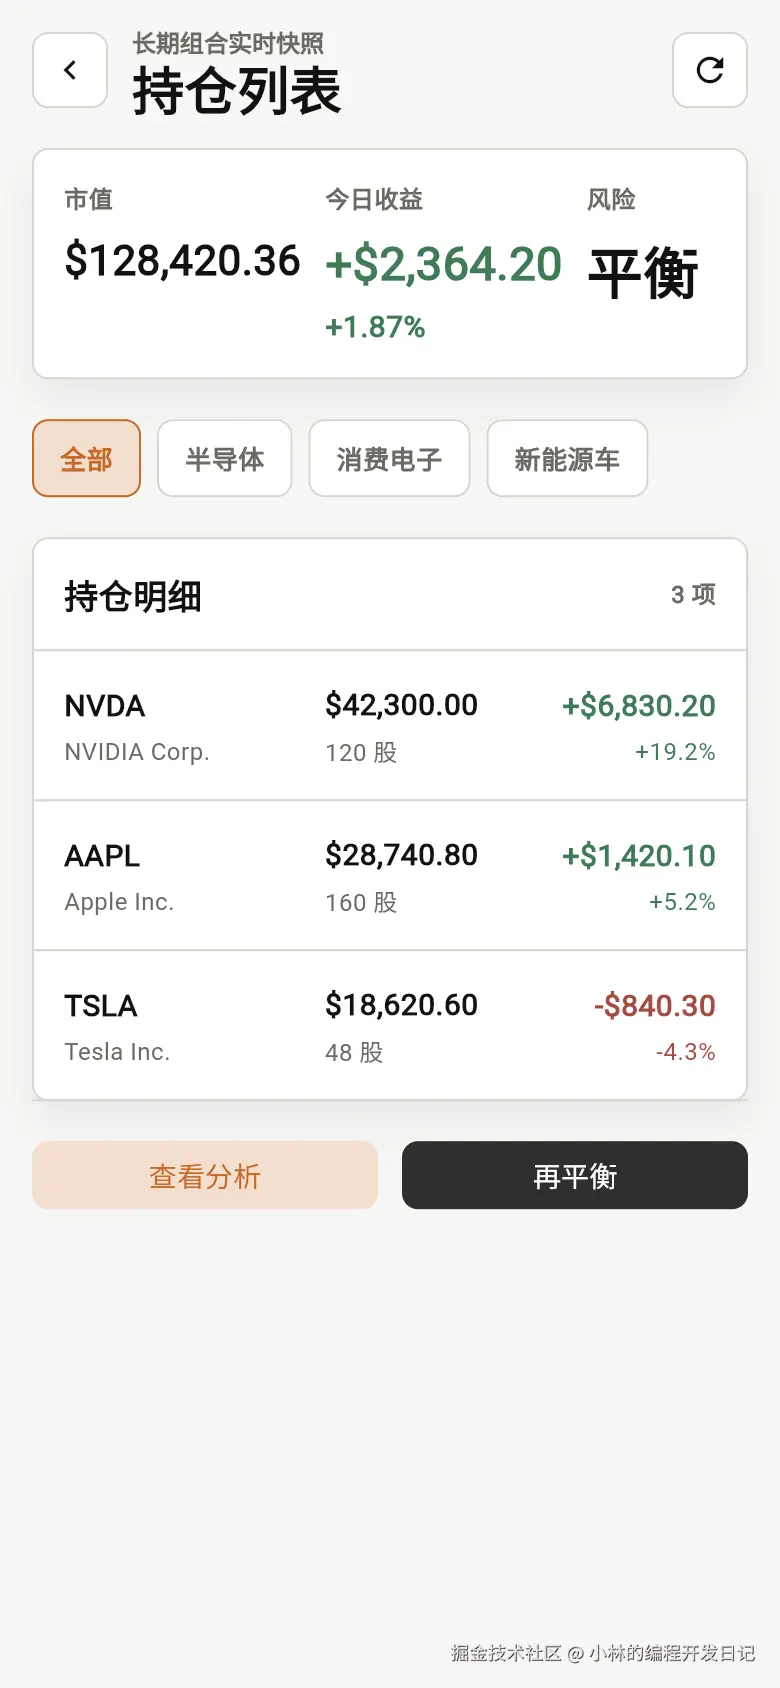Screen dimensions: 780x1688
Task: Click the market value $128,420.36
Action: (183, 261)
